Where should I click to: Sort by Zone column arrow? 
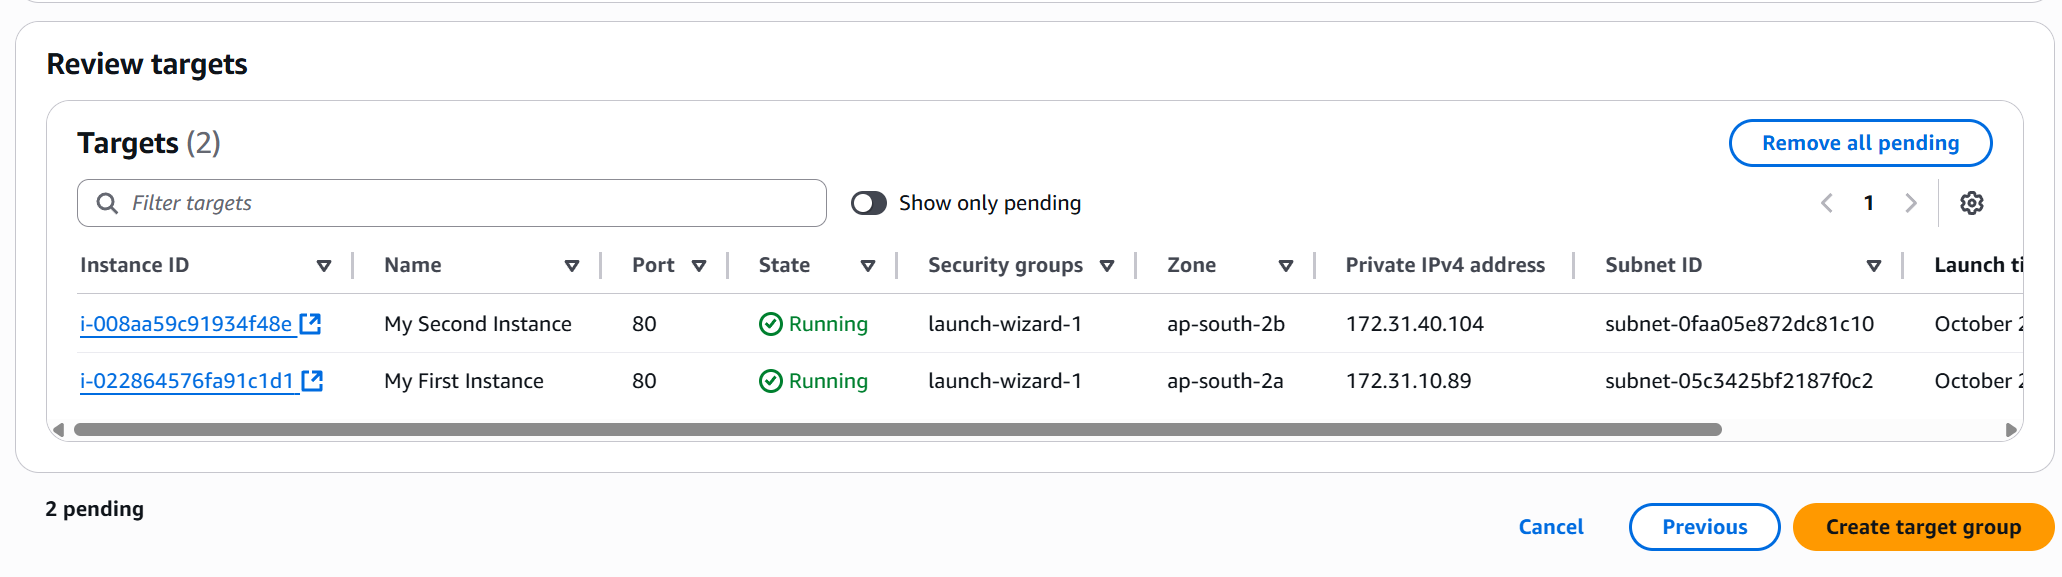(x=1286, y=266)
